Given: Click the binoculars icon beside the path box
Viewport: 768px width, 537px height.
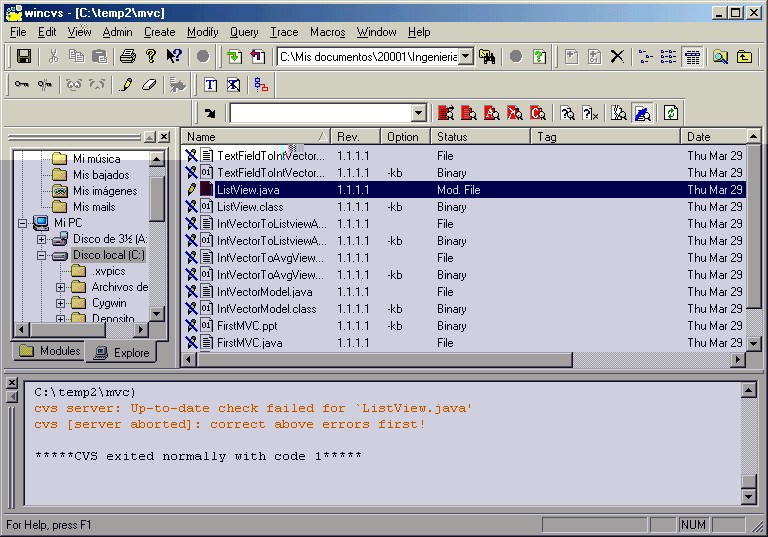Looking at the screenshot, I should [488, 57].
